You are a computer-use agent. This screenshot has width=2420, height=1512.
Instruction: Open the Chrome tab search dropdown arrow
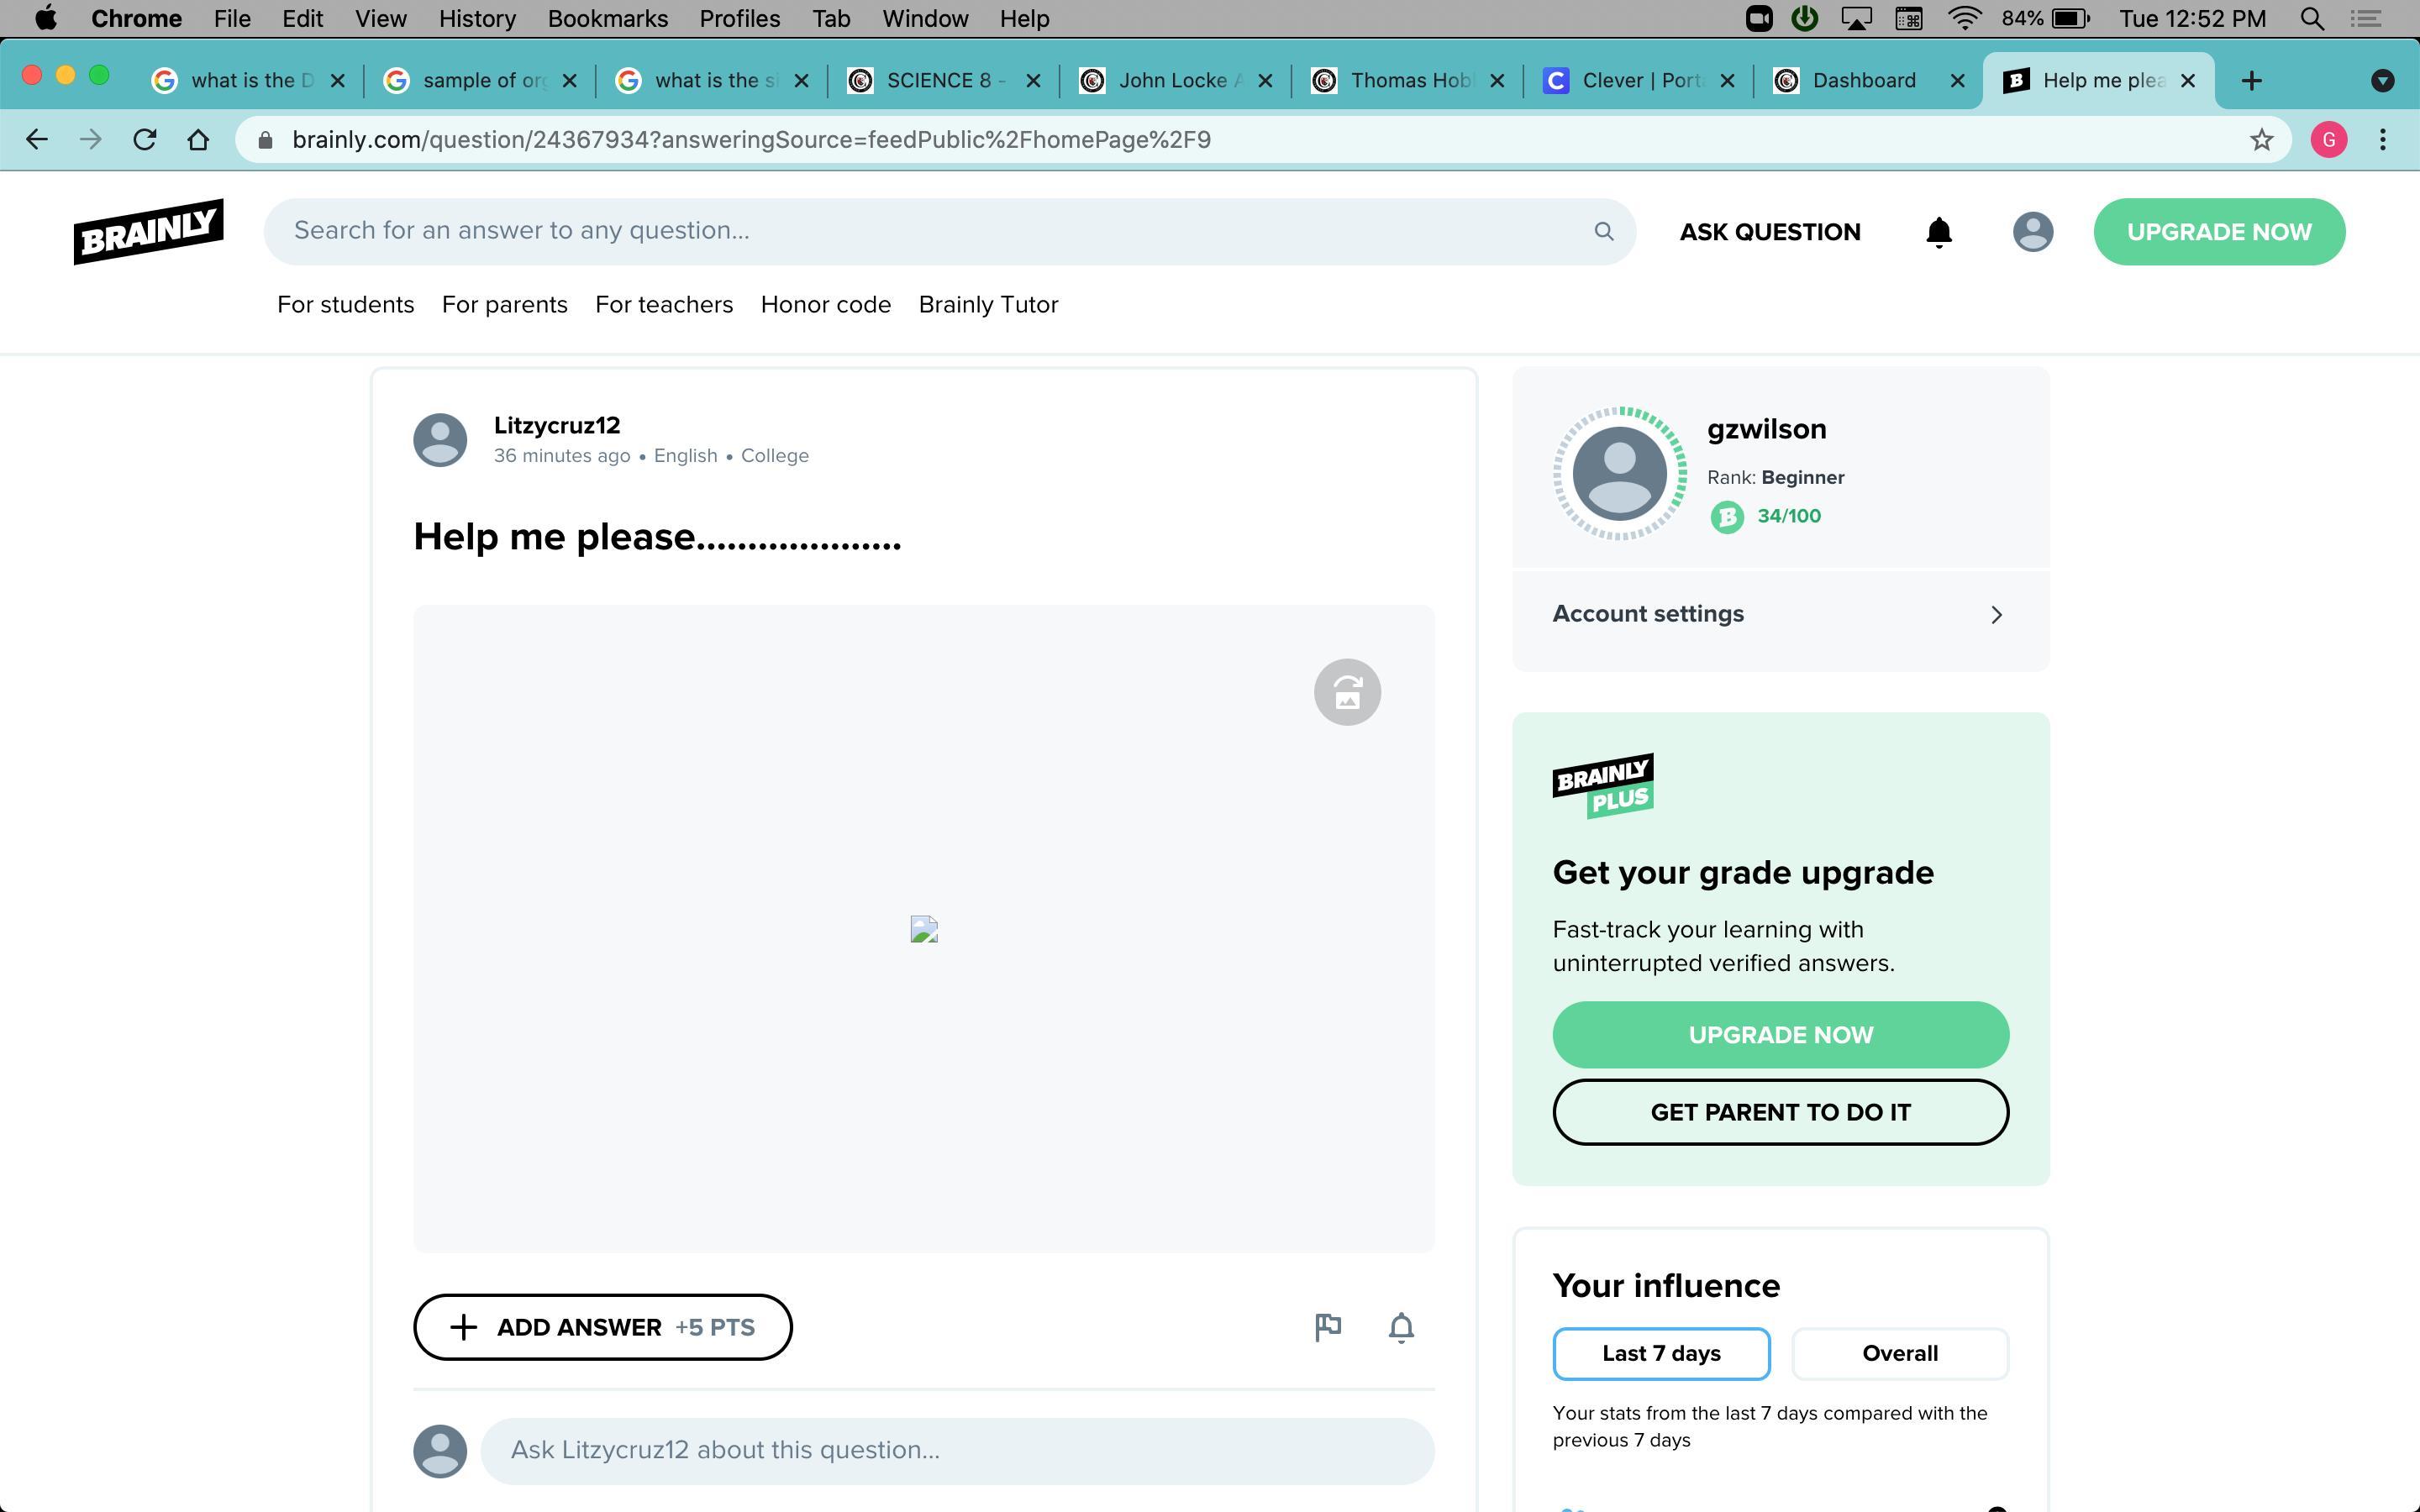[2382, 81]
